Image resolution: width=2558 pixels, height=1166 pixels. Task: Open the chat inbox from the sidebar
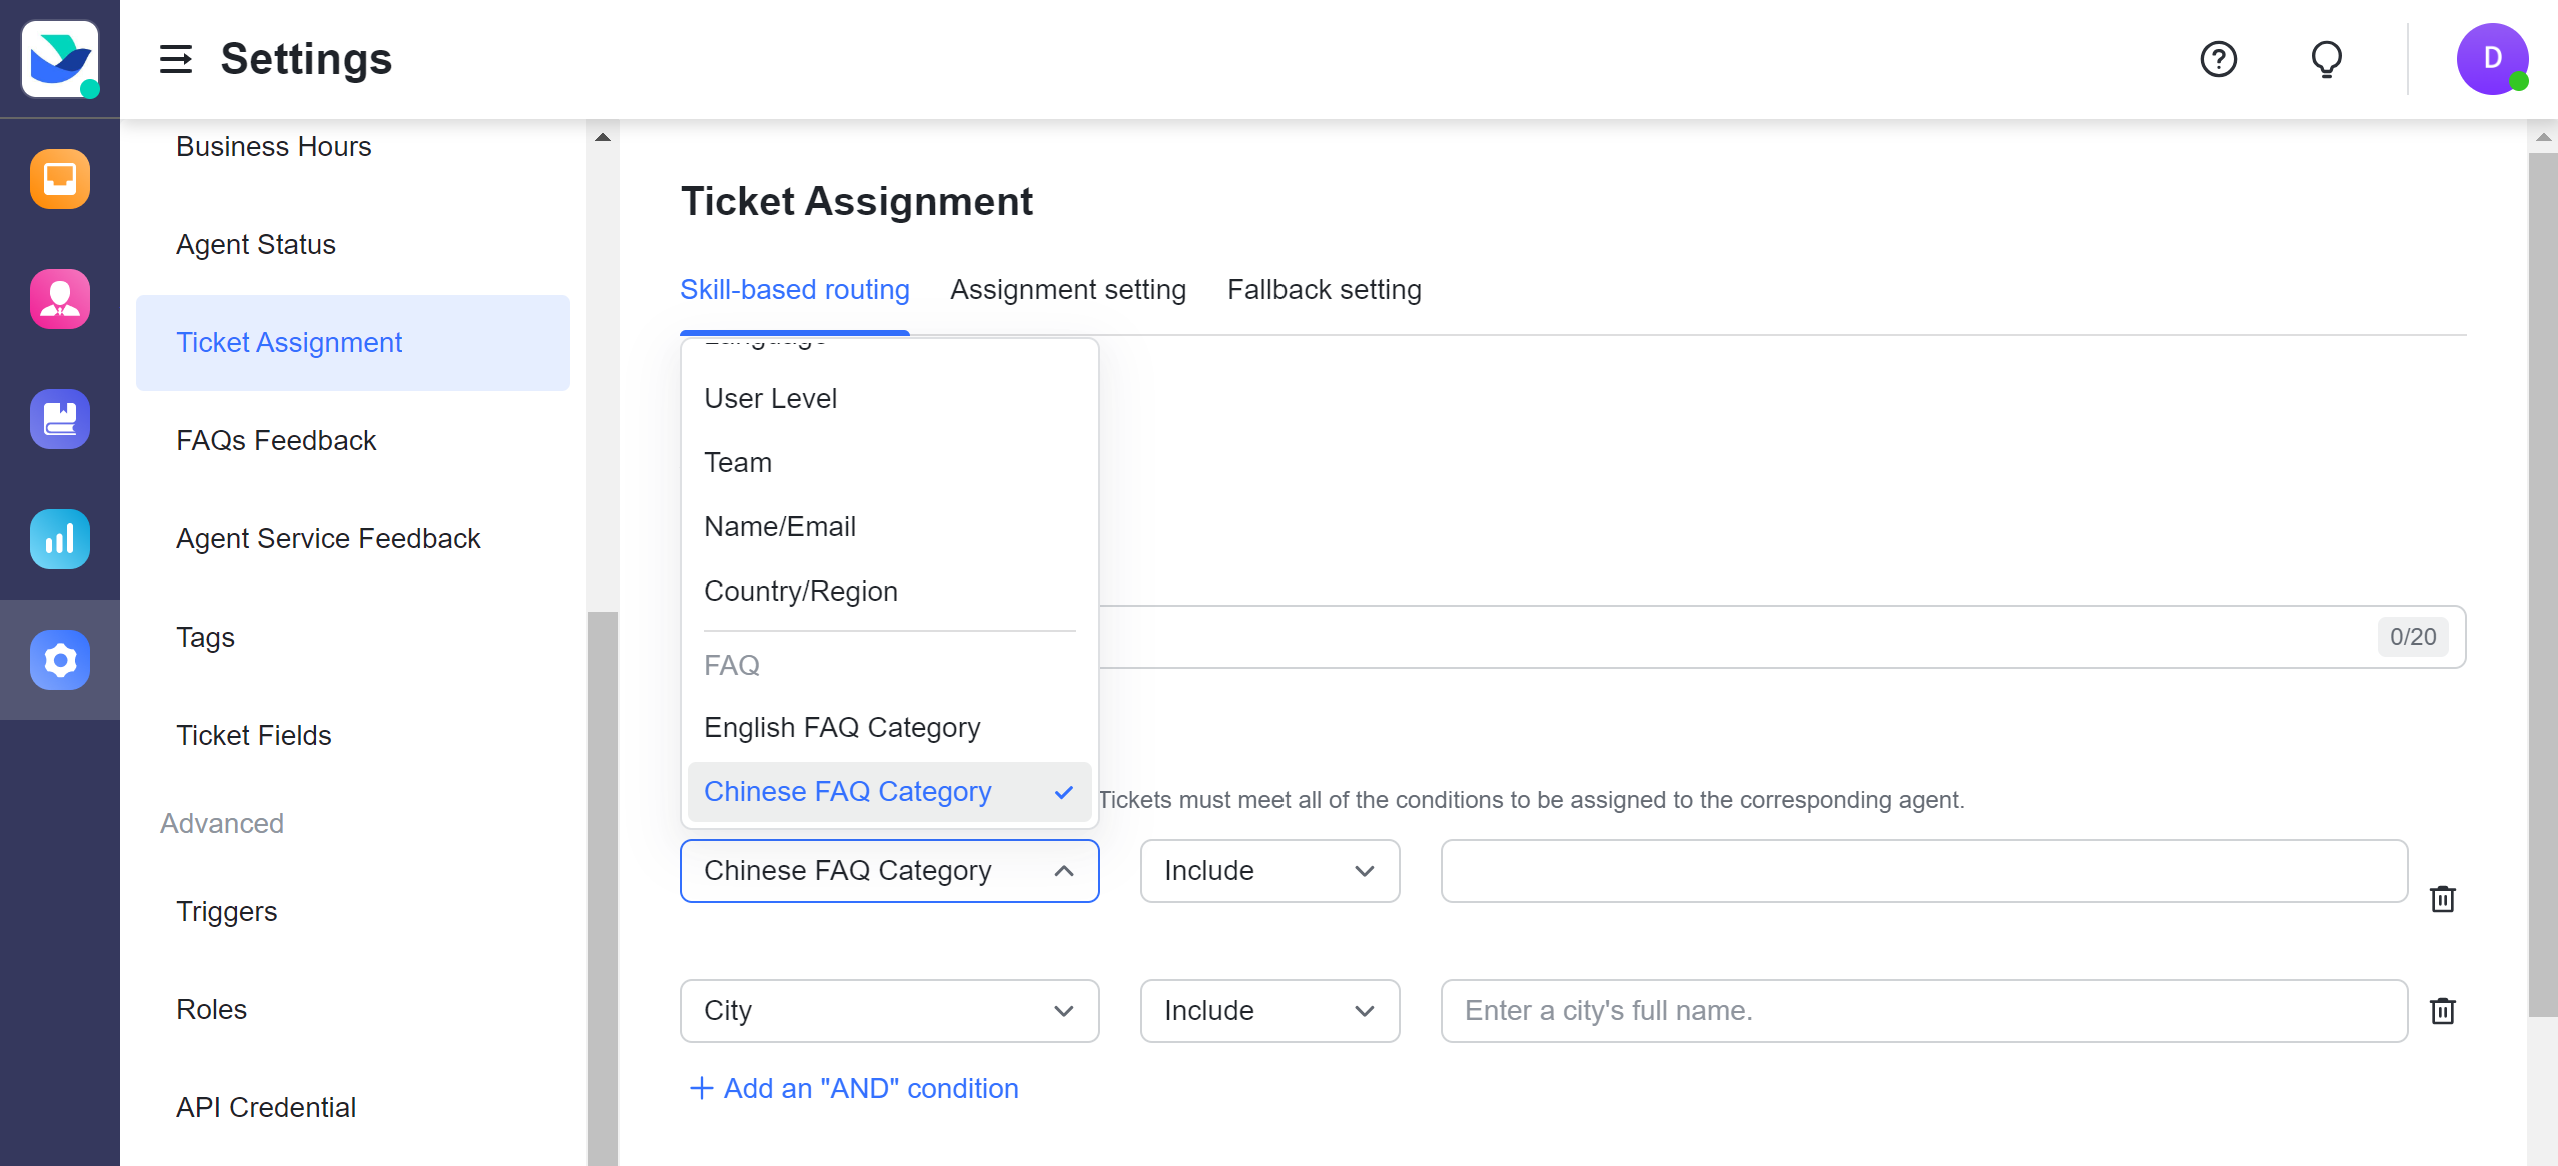click(59, 179)
